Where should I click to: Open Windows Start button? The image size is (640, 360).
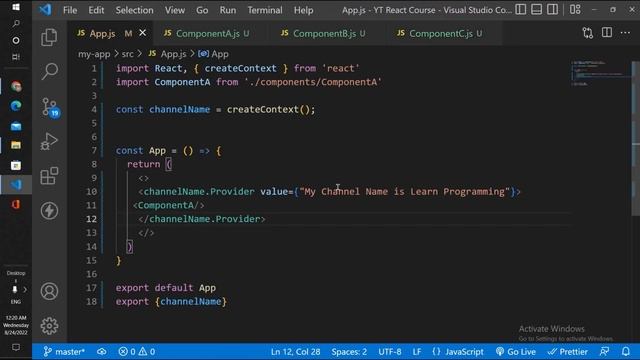click(16, 7)
